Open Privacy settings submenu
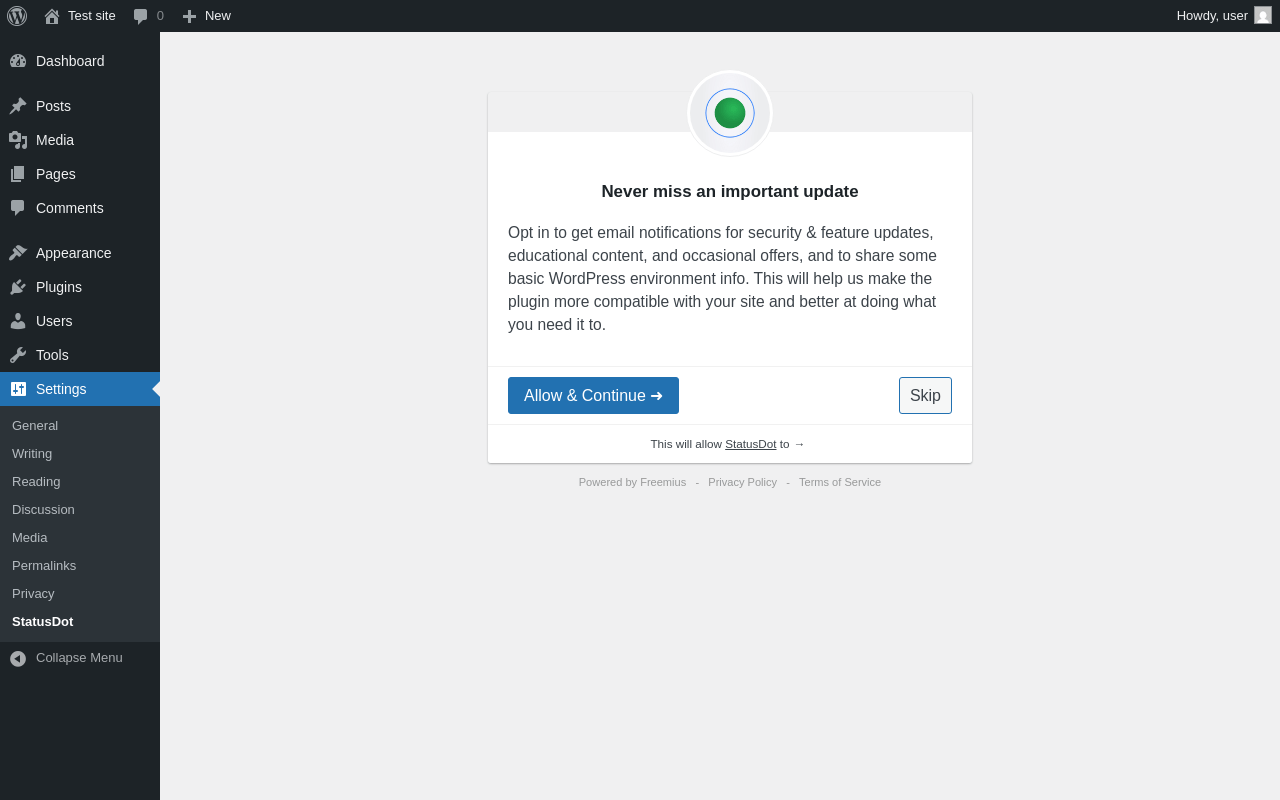1280x800 pixels. [x=33, y=593]
